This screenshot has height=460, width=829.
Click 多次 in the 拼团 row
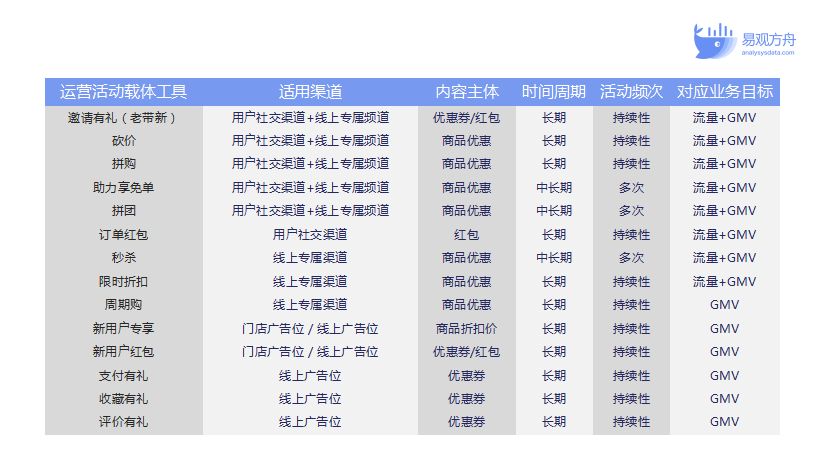click(631, 211)
